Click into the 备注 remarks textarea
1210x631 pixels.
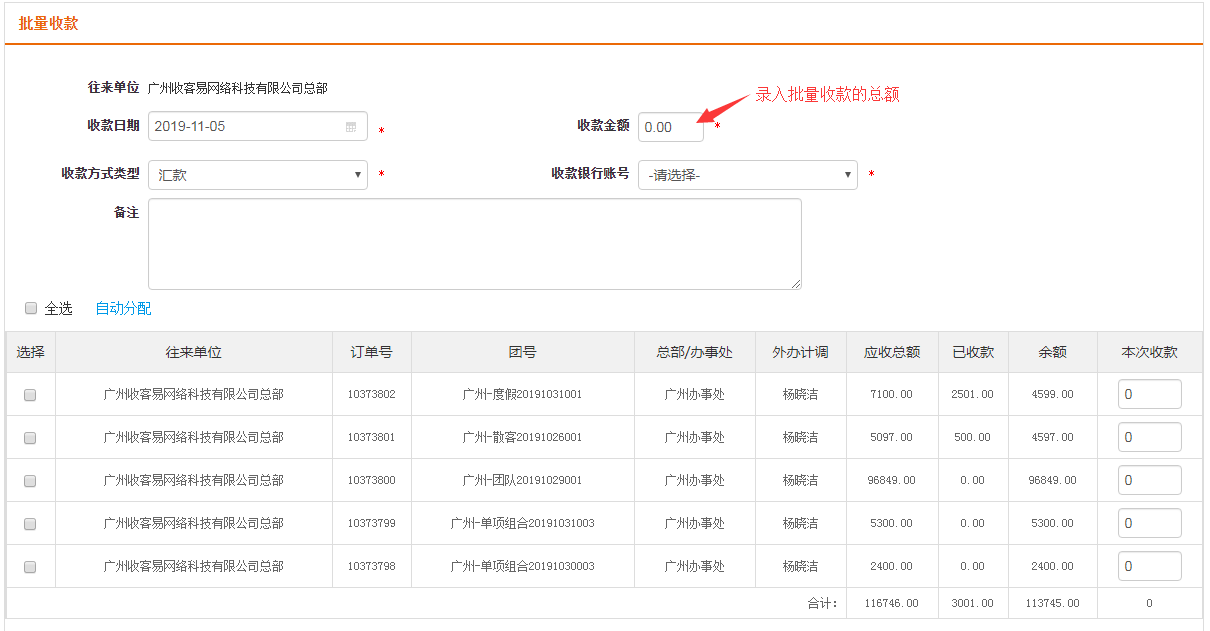474,244
